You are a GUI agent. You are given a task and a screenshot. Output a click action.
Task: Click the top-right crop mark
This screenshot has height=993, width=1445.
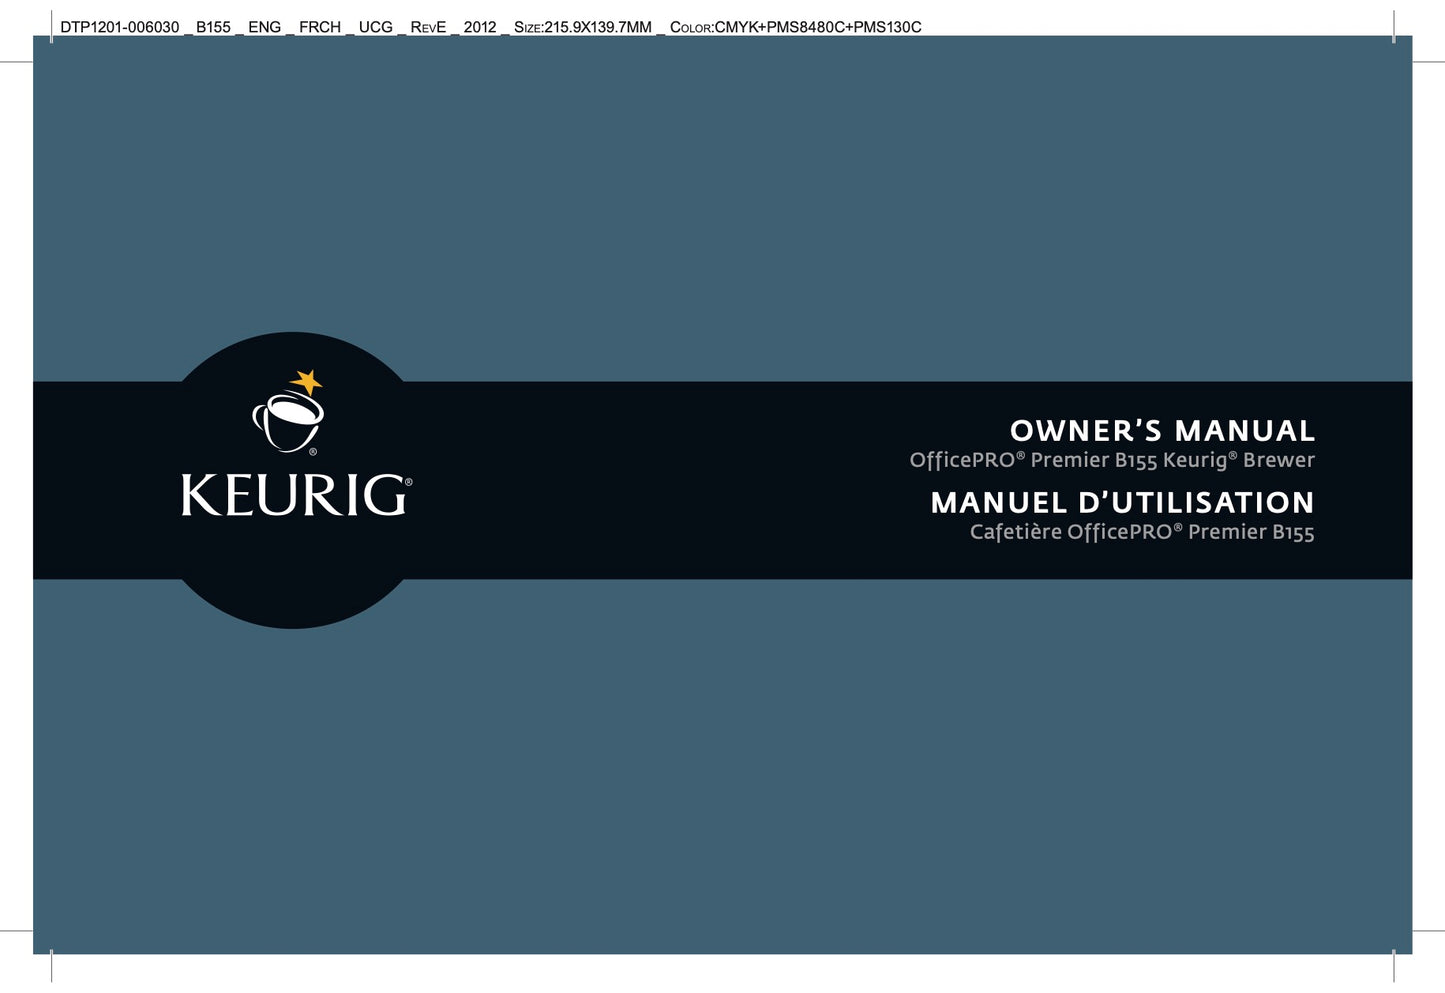pyautogui.click(x=1394, y=27)
